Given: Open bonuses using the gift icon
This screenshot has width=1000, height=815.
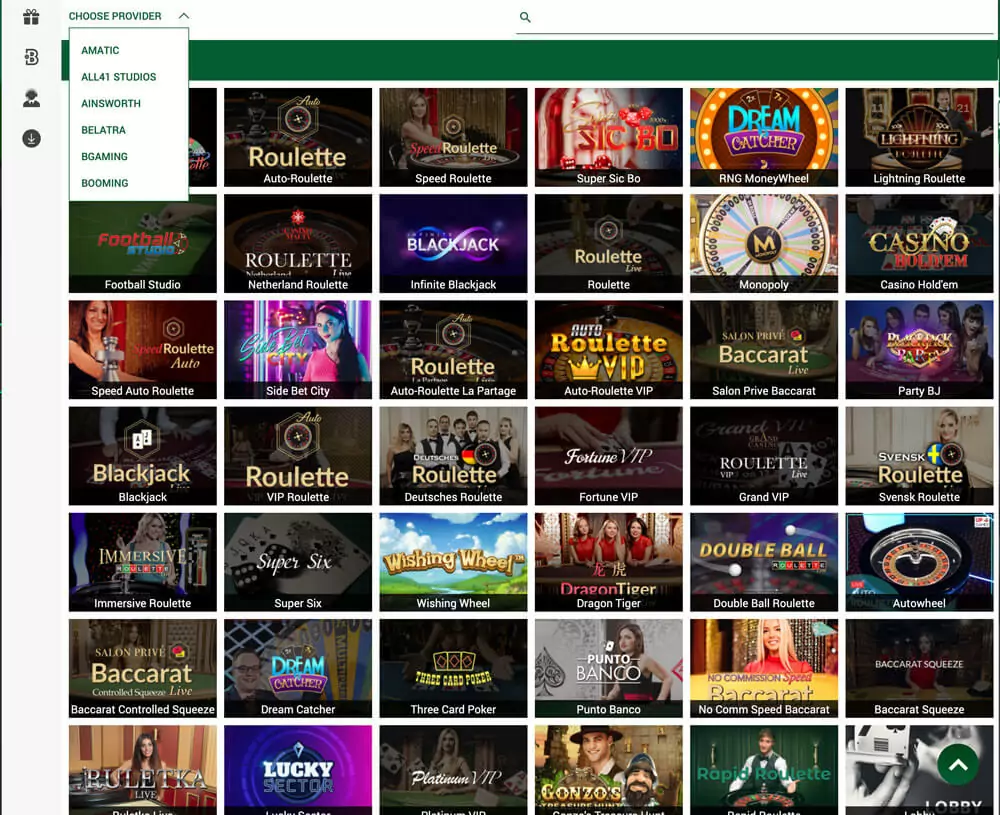Looking at the screenshot, I should pyautogui.click(x=31, y=16).
